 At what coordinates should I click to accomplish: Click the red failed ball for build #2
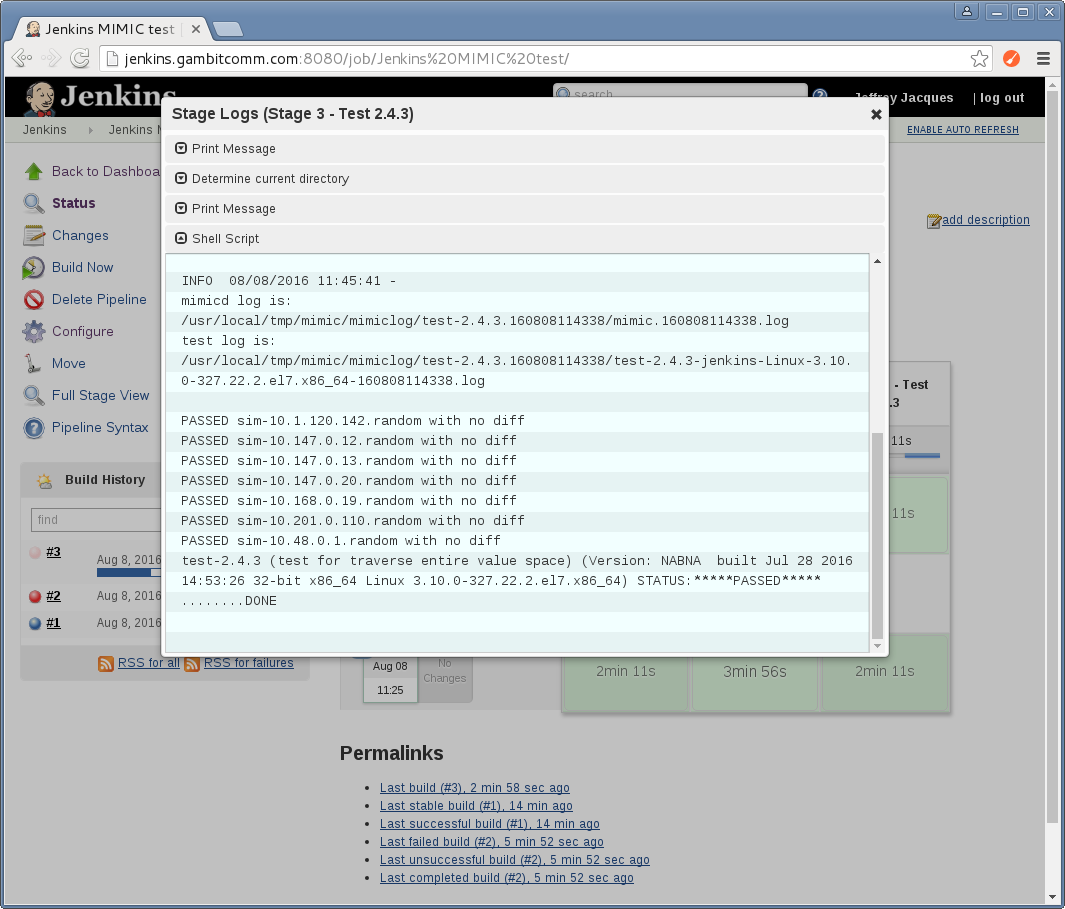(x=35, y=596)
